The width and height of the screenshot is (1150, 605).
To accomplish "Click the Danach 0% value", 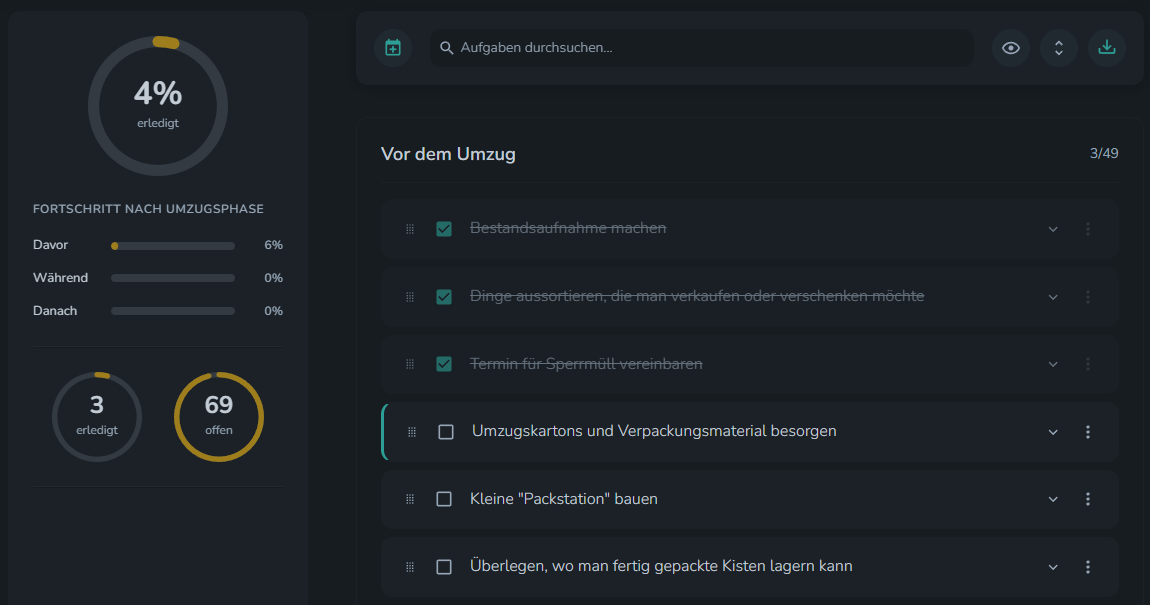I will pyautogui.click(x=274, y=311).
